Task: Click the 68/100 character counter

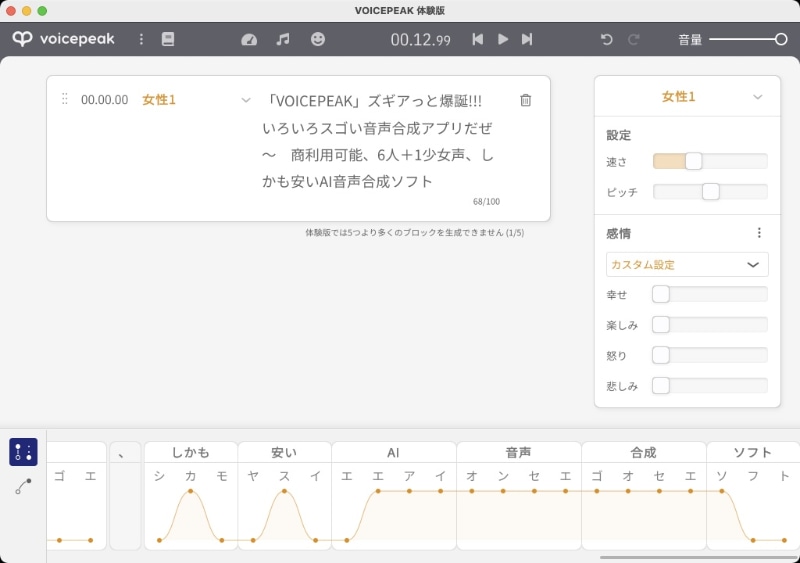Action: 486,202
